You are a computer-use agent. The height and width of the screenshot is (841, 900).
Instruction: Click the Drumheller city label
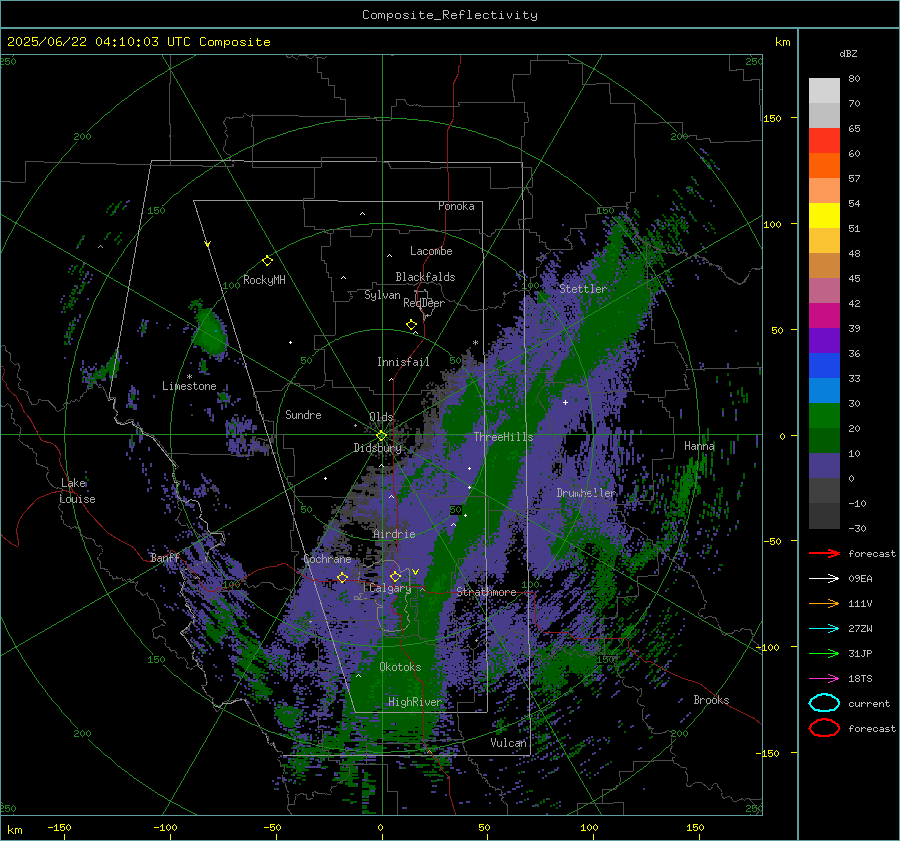pyautogui.click(x=587, y=493)
